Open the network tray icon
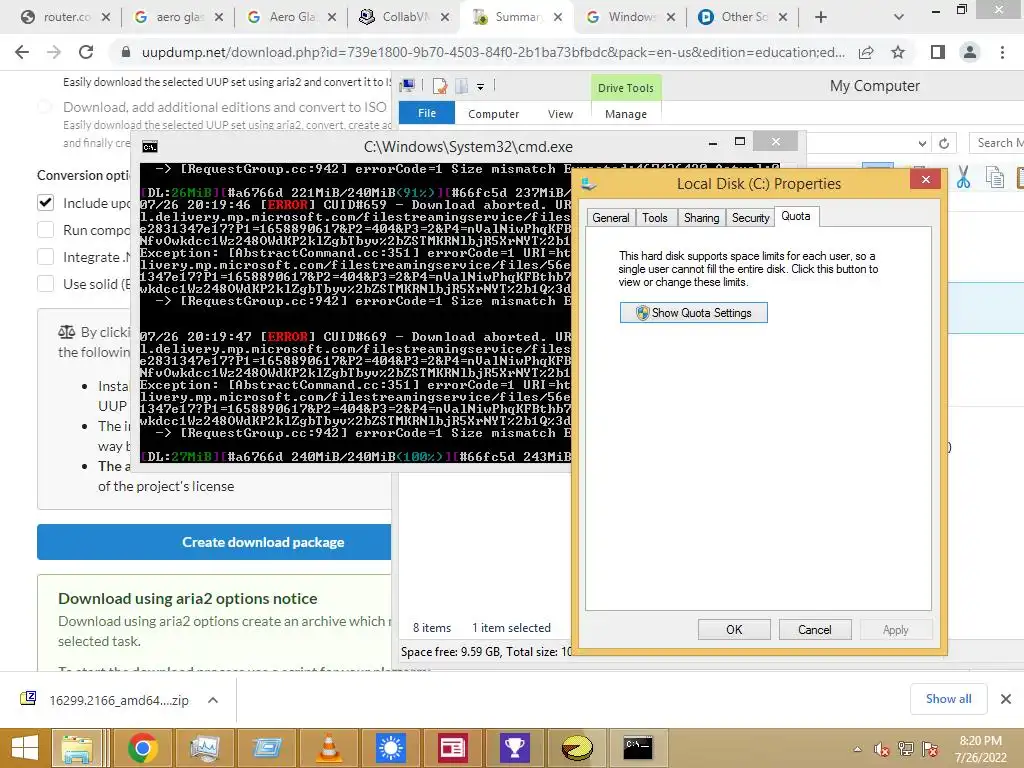1024x768 pixels. tap(906, 749)
